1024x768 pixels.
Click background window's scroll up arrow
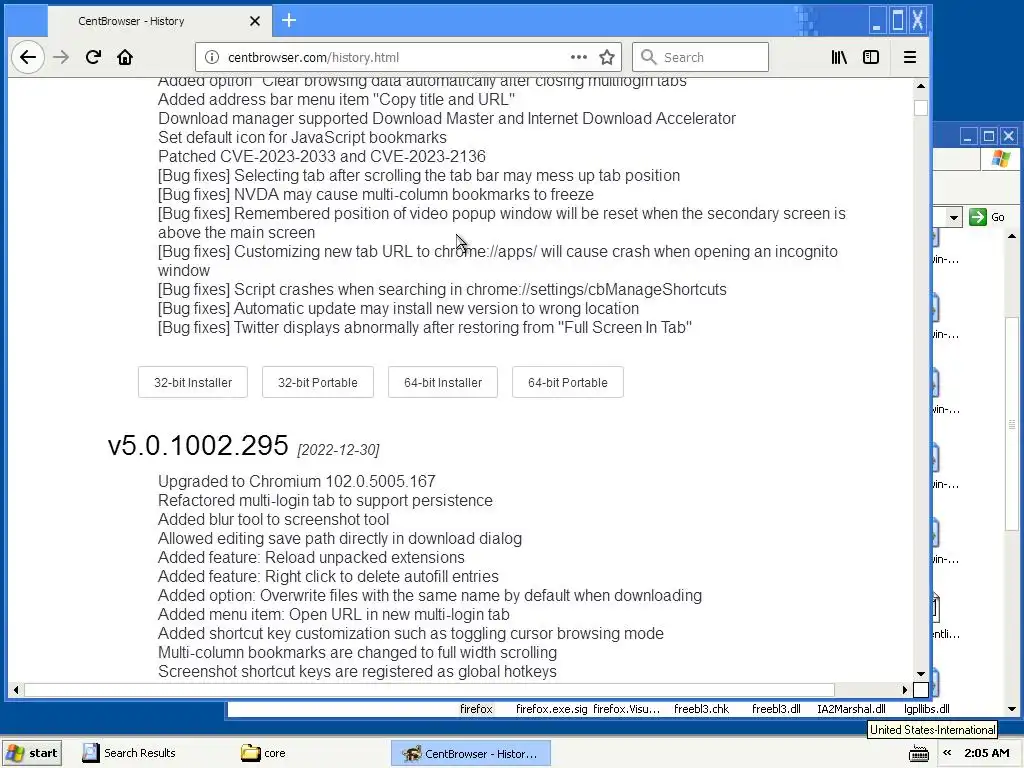(x=1012, y=236)
